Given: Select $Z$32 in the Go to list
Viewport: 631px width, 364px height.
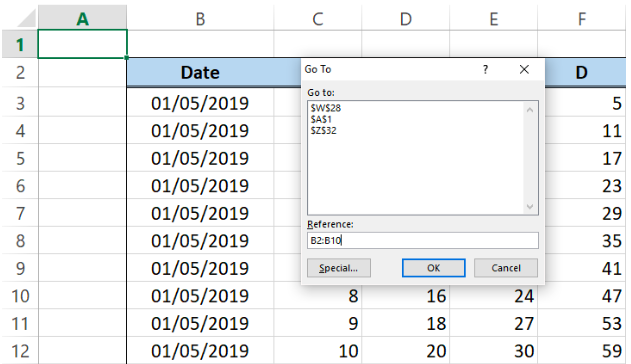Looking at the screenshot, I should (323, 130).
